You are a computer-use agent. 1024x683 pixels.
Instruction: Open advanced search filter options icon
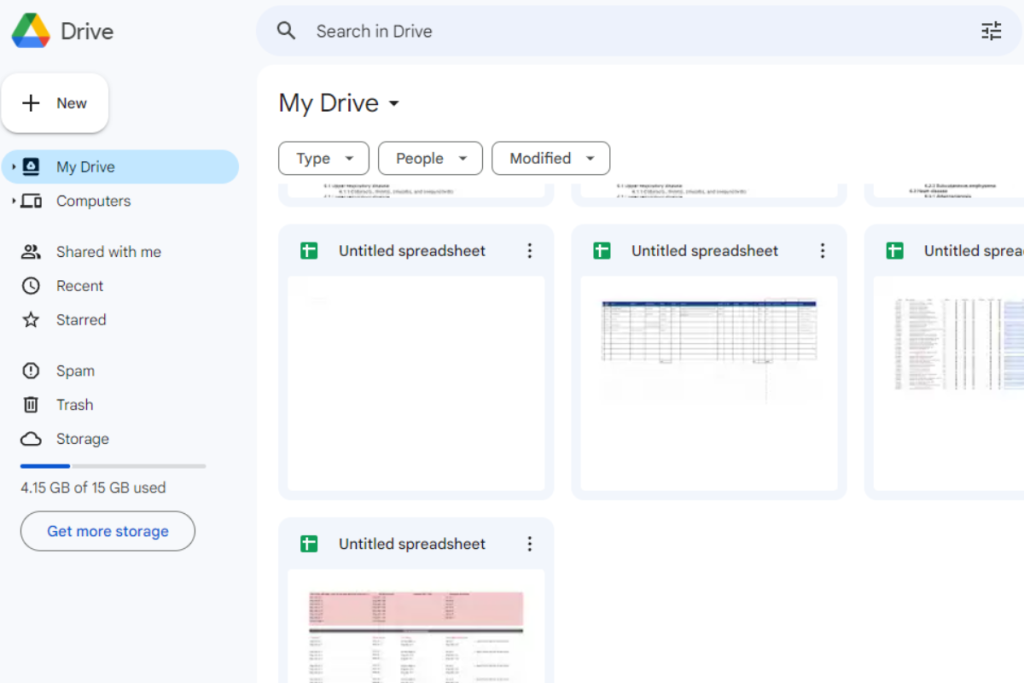coord(991,31)
